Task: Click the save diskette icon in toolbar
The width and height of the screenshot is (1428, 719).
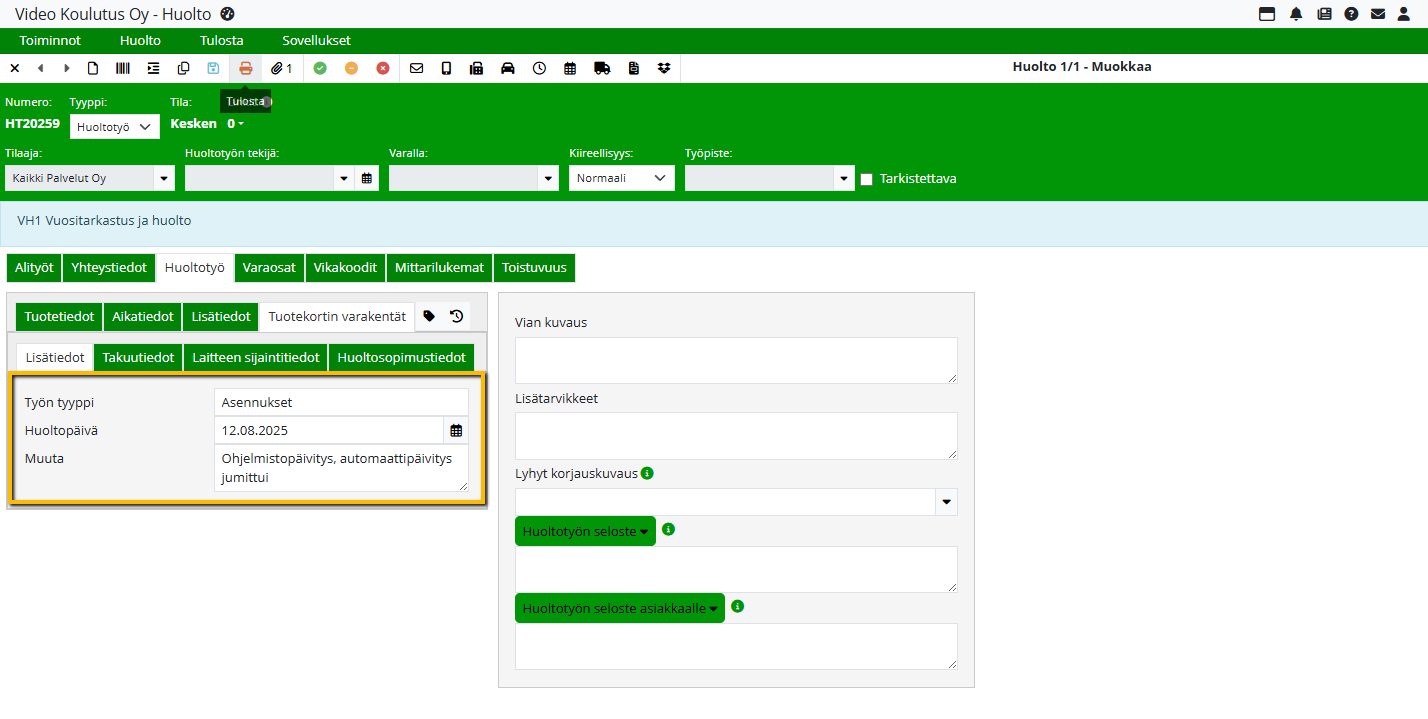Action: coord(213,68)
